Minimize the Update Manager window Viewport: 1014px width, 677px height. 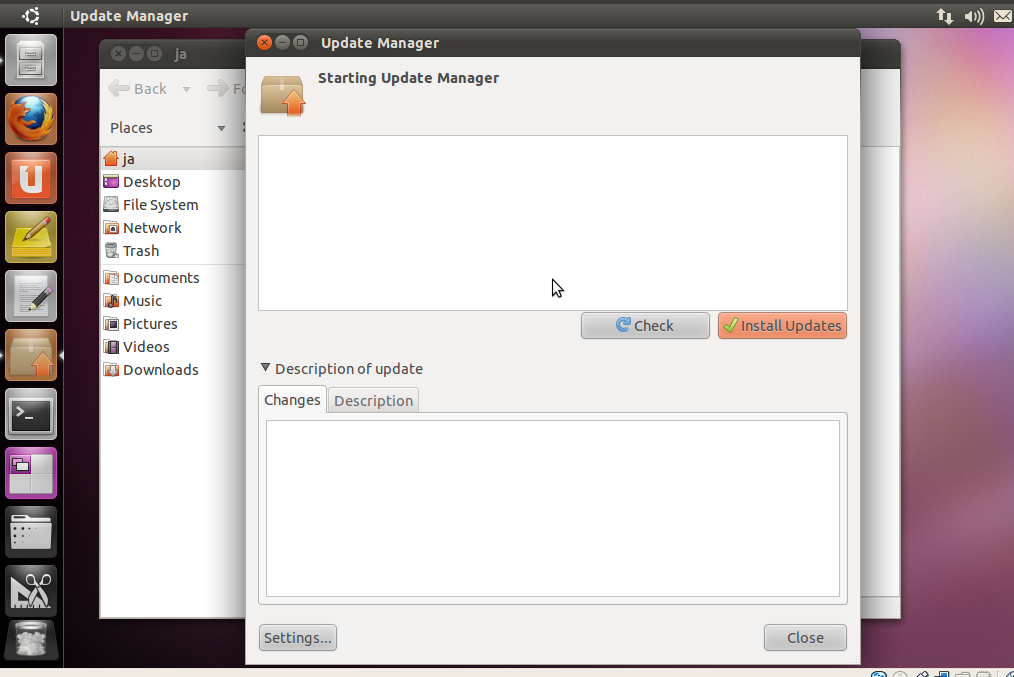coord(282,43)
